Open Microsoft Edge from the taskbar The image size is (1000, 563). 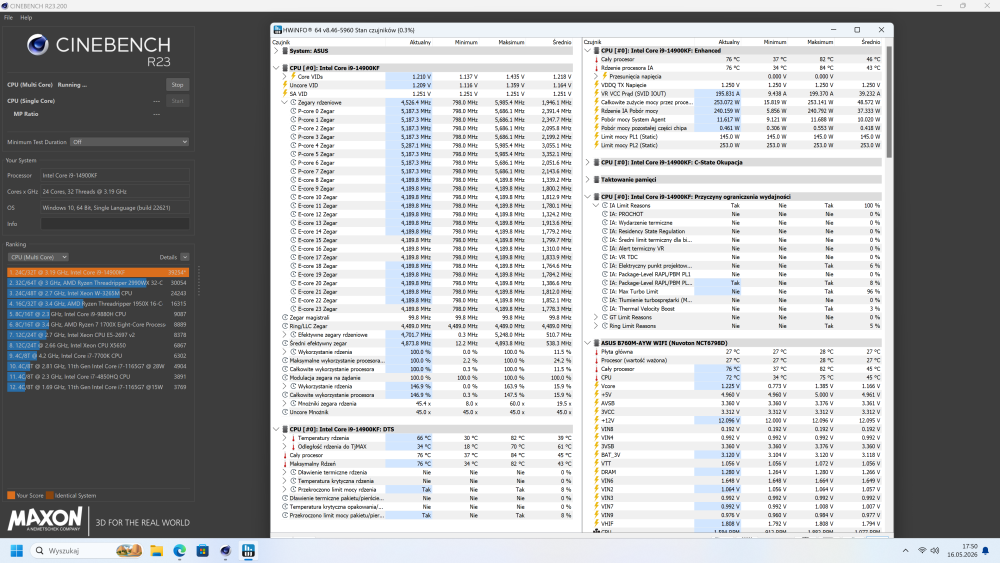click(x=179, y=550)
